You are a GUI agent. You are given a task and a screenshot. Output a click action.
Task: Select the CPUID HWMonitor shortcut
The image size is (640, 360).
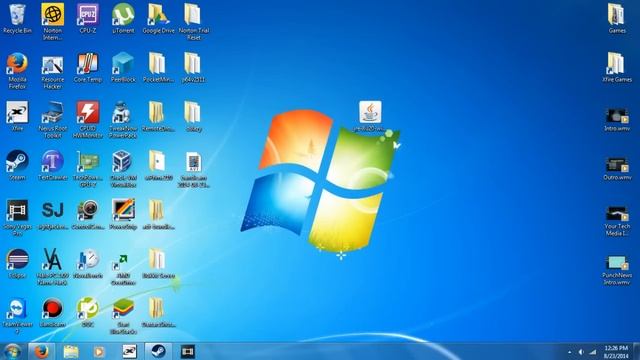coord(88,119)
